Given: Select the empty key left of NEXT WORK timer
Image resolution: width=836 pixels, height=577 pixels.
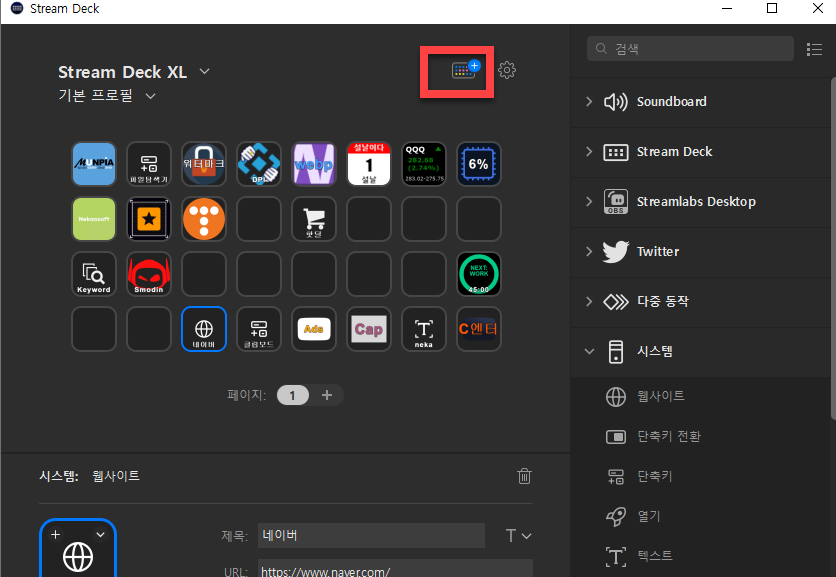Looking at the screenshot, I should (x=424, y=274).
